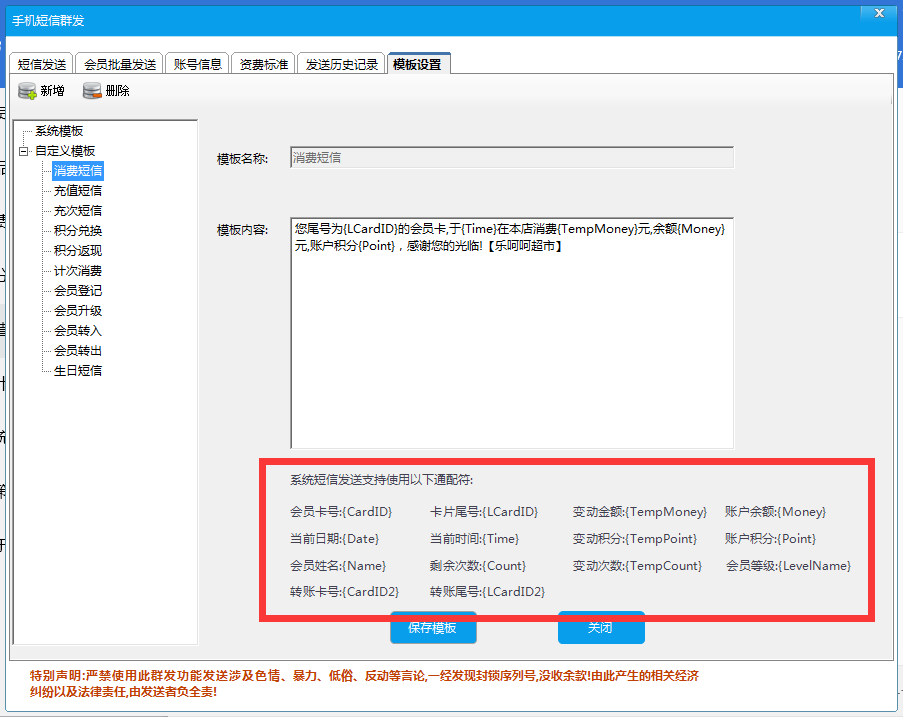The image size is (903, 717).
Task: Select the 系统模板 tree node
Action: pyautogui.click(x=59, y=131)
